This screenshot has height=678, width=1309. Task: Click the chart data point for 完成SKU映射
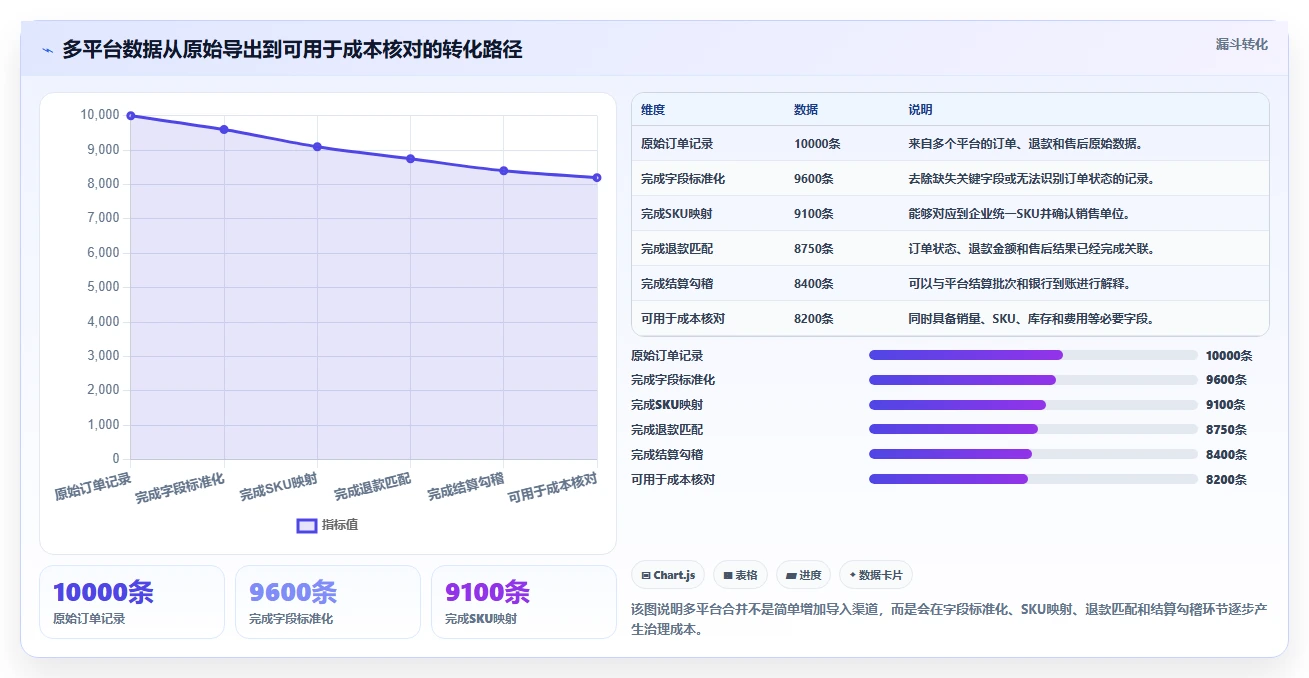point(317,147)
